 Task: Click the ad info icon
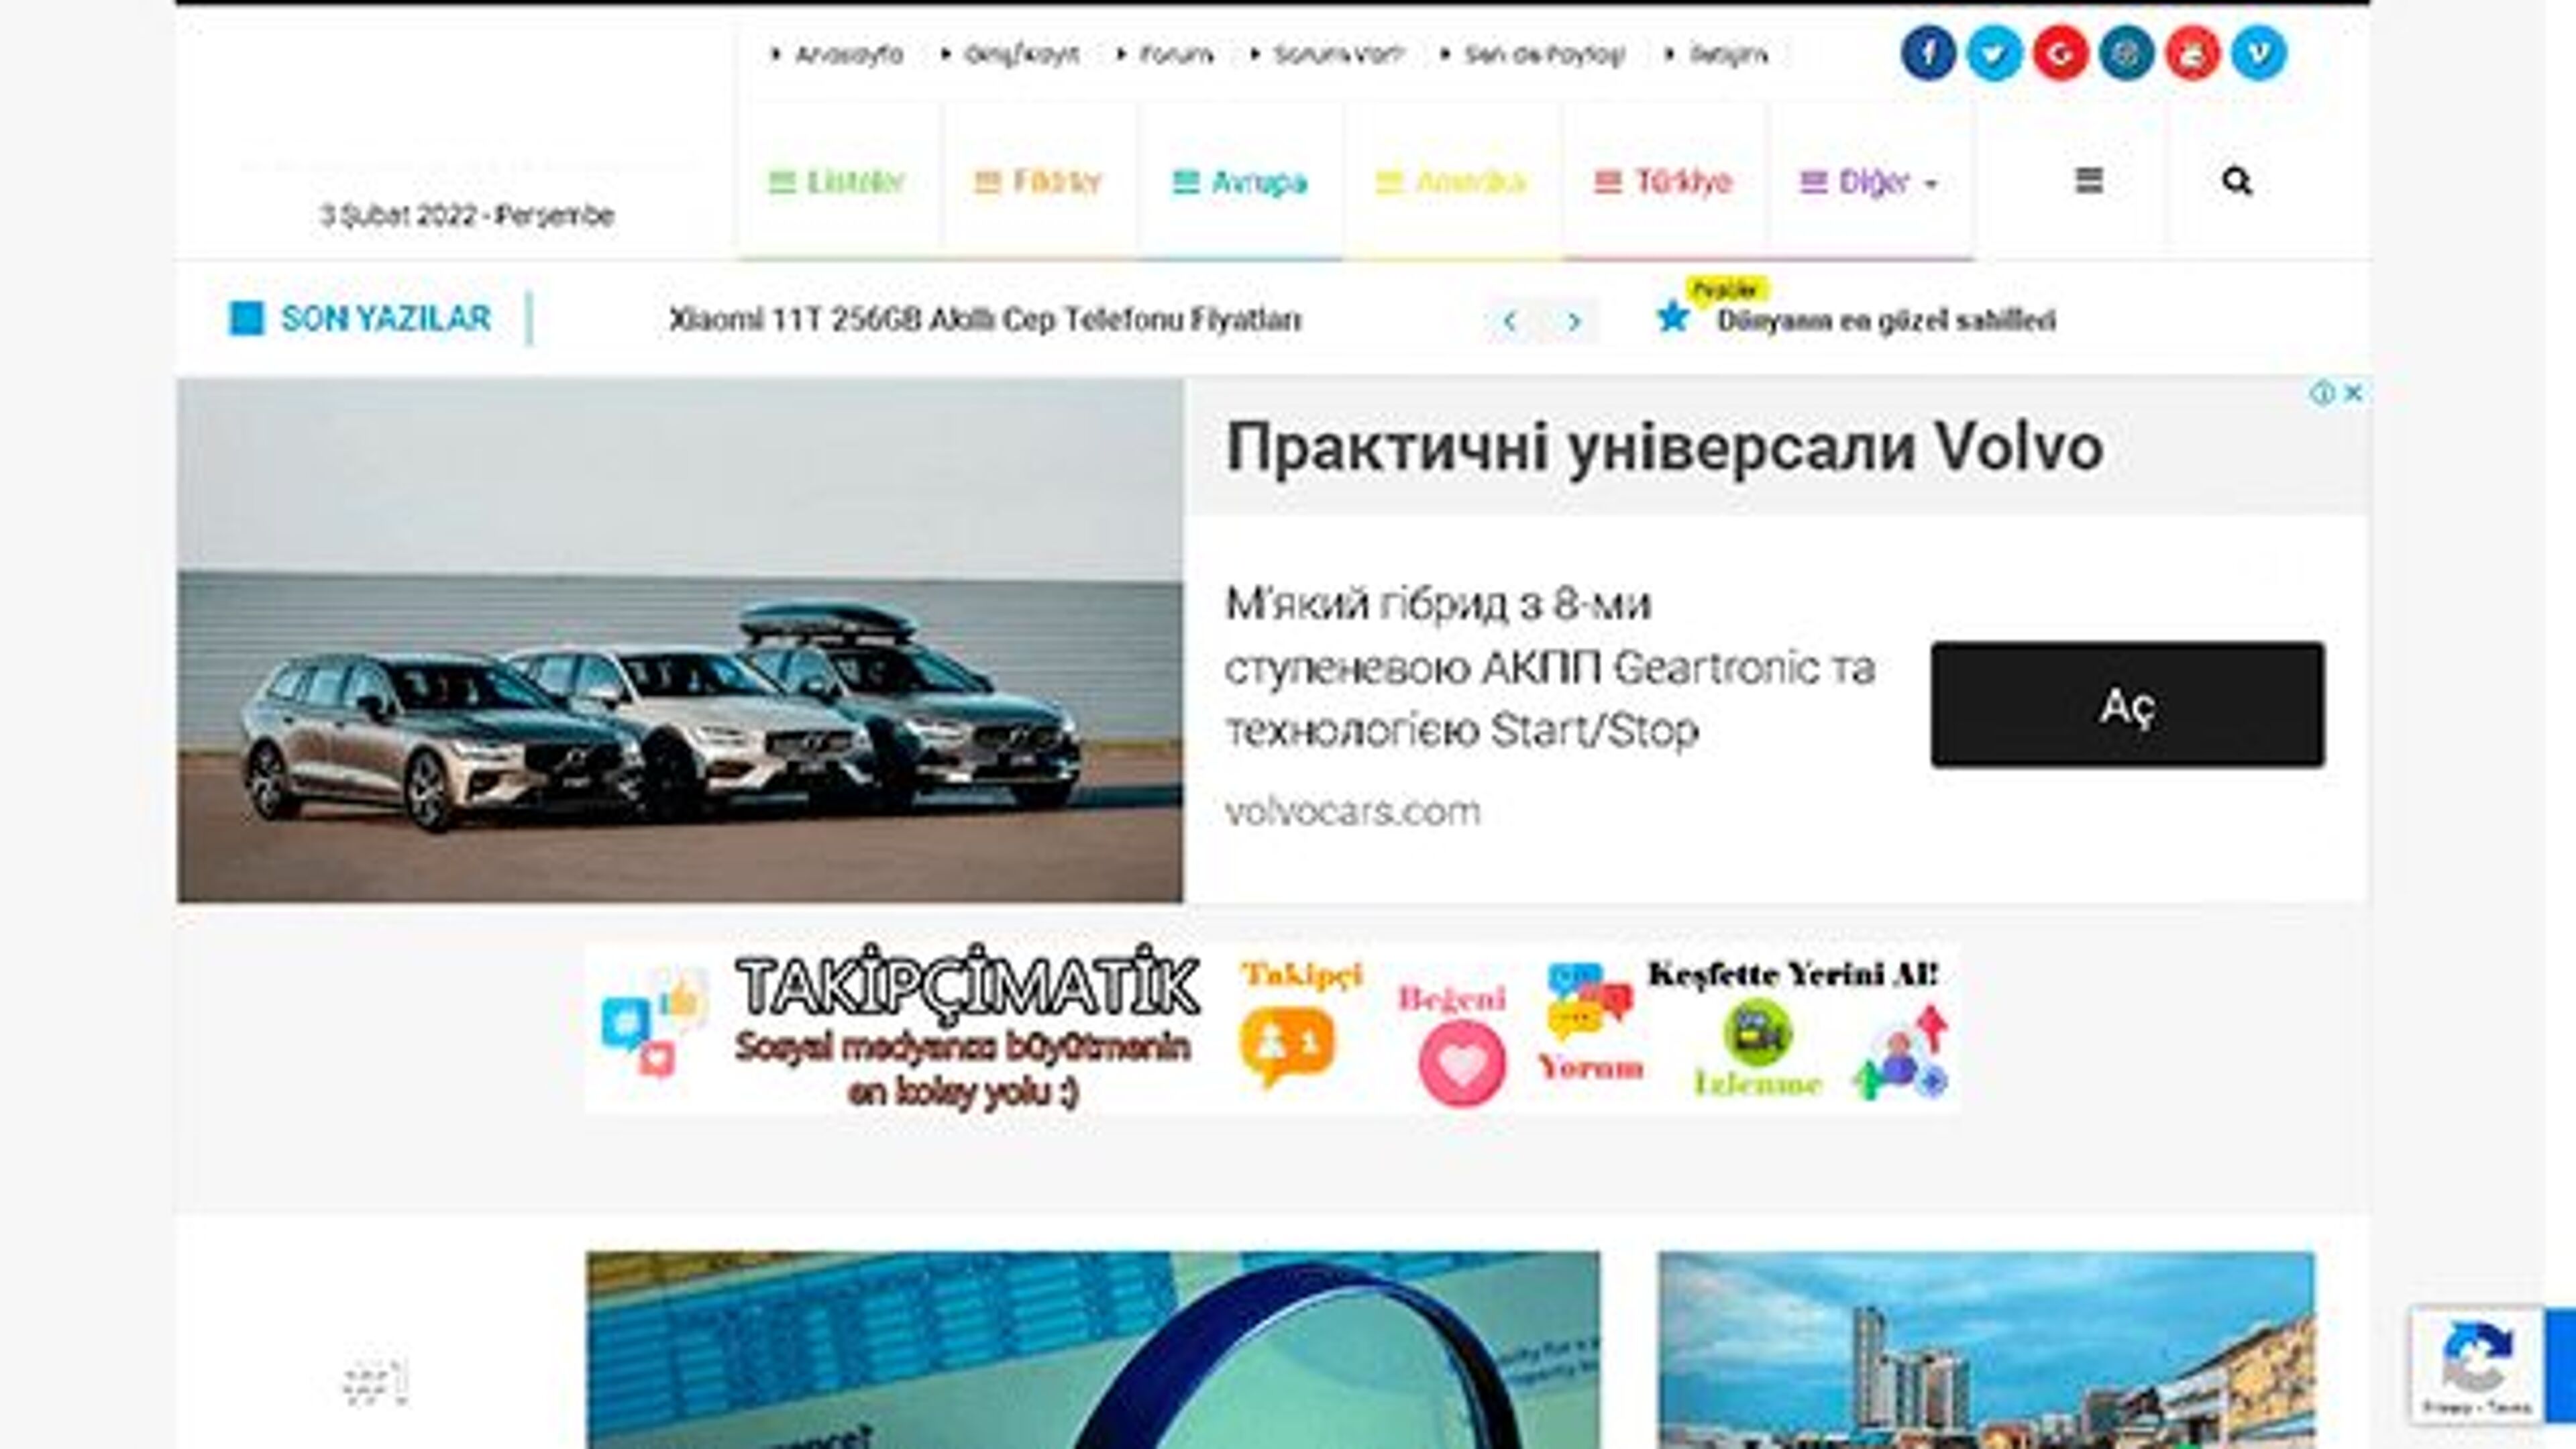point(2322,393)
